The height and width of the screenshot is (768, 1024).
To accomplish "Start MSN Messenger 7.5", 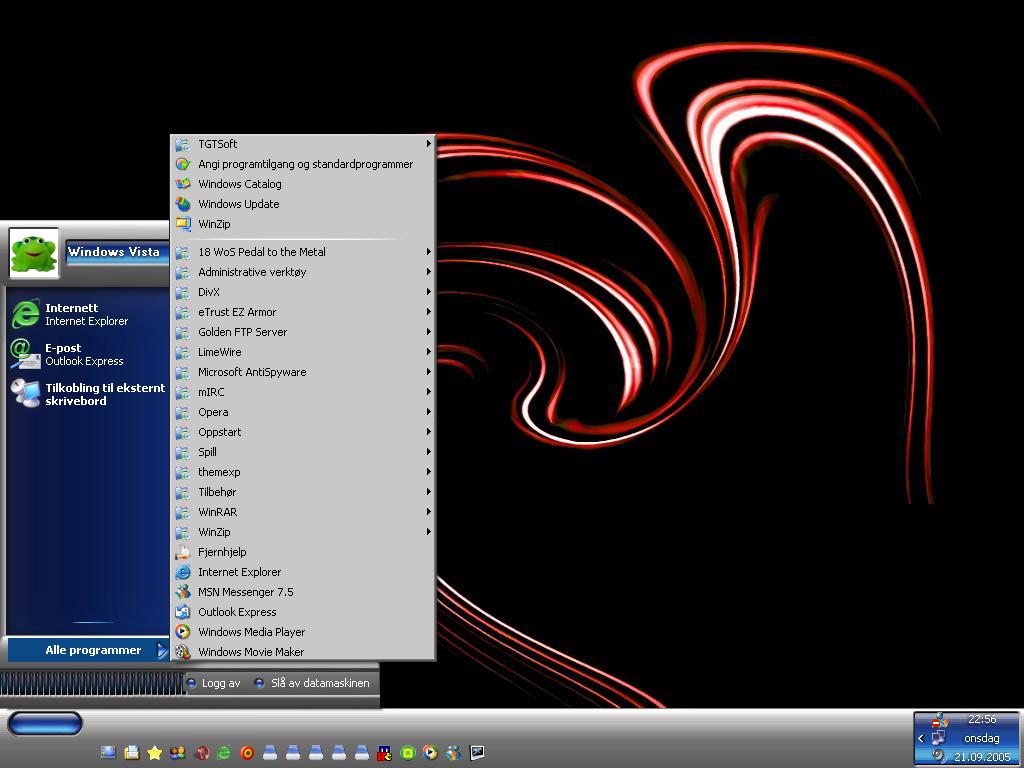I will coord(302,592).
